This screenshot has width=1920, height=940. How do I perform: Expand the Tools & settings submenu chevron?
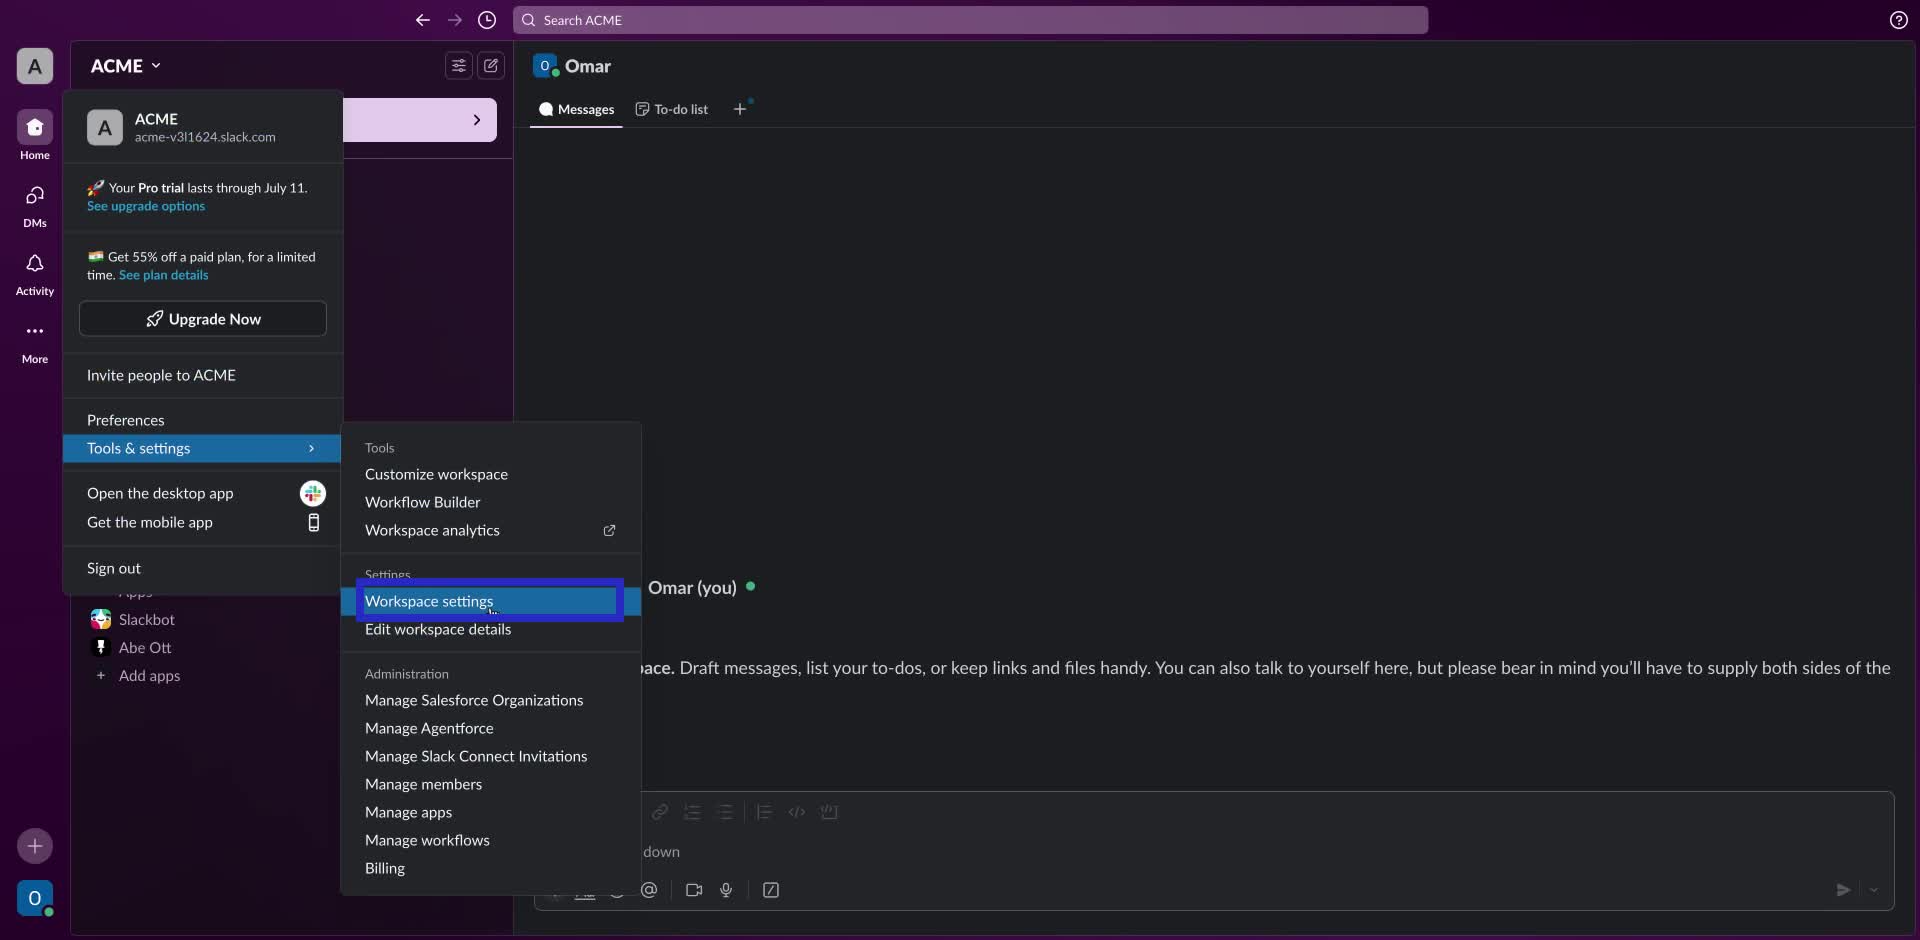click(x=311, y=448)
